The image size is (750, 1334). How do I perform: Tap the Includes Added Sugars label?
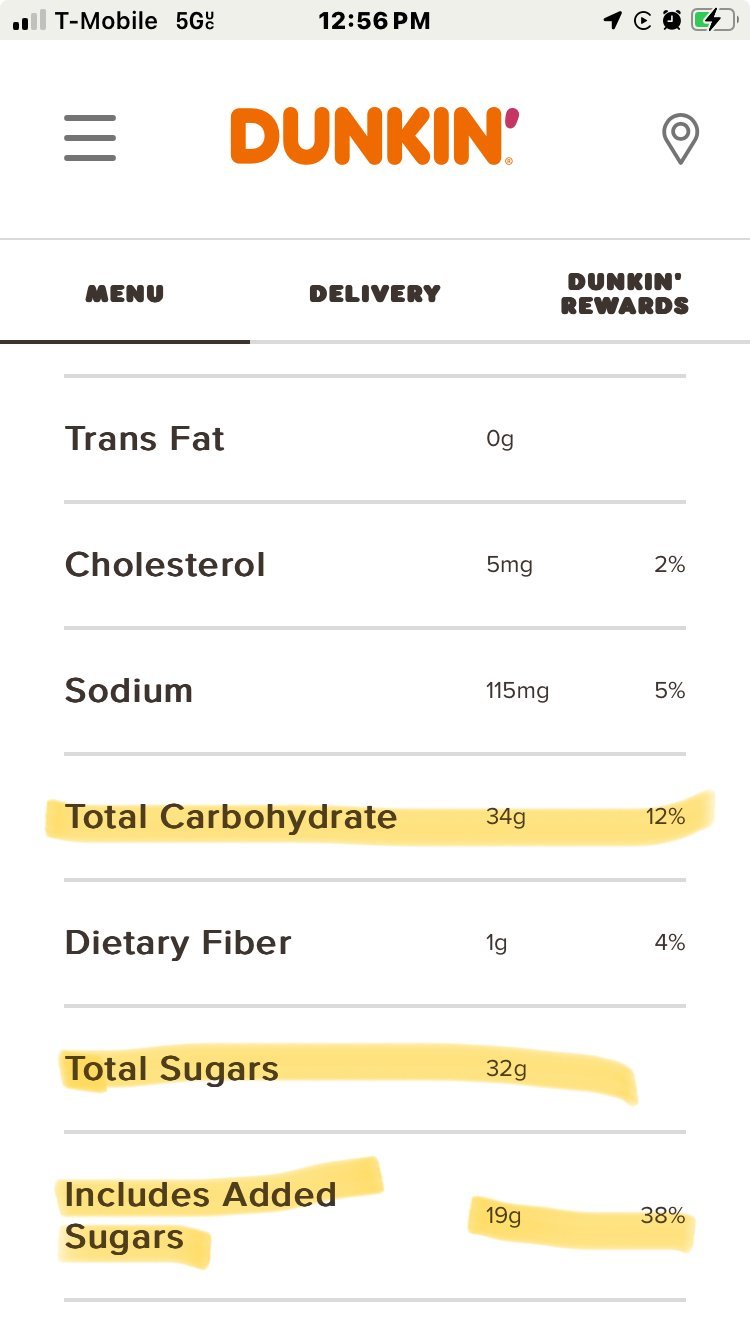coord(200,1216)
